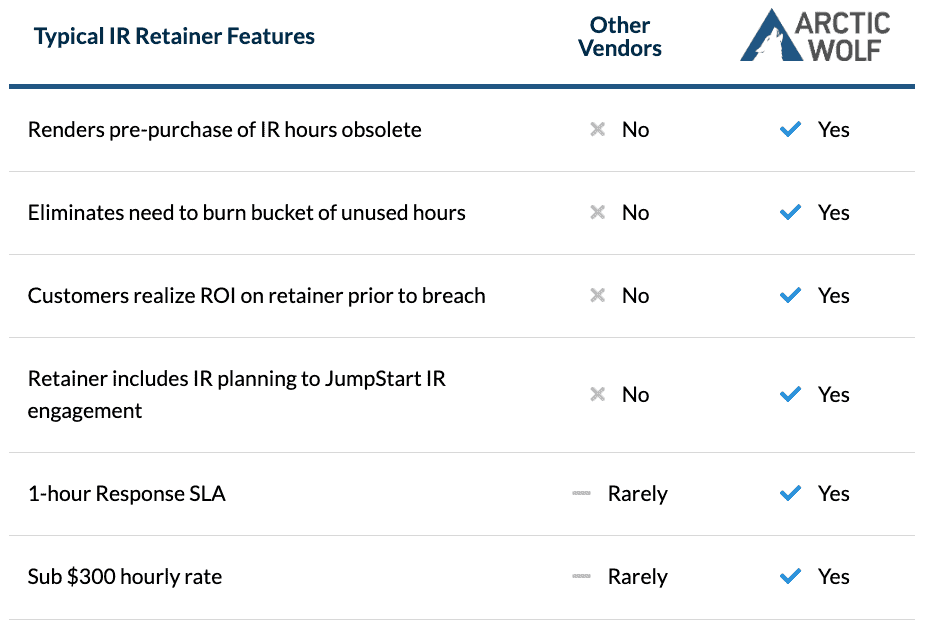
Task: Click Rarely text in 1-hour Response SLA row
Action: tap(638, 494)
